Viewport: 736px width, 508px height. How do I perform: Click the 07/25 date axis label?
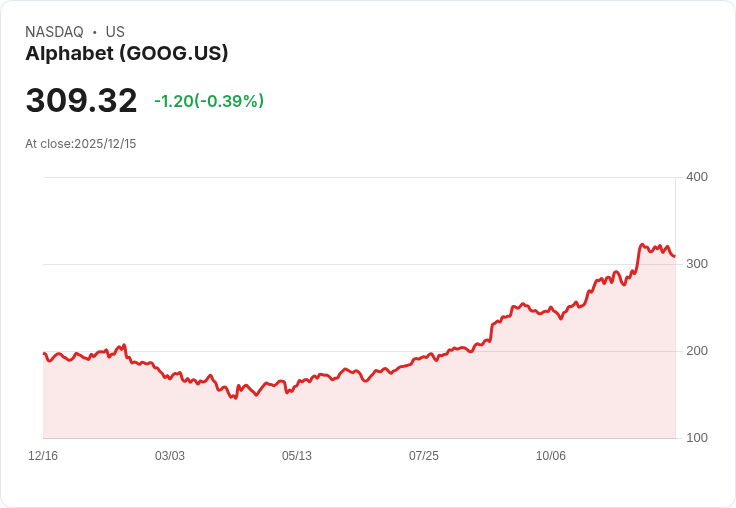point(424,456)
